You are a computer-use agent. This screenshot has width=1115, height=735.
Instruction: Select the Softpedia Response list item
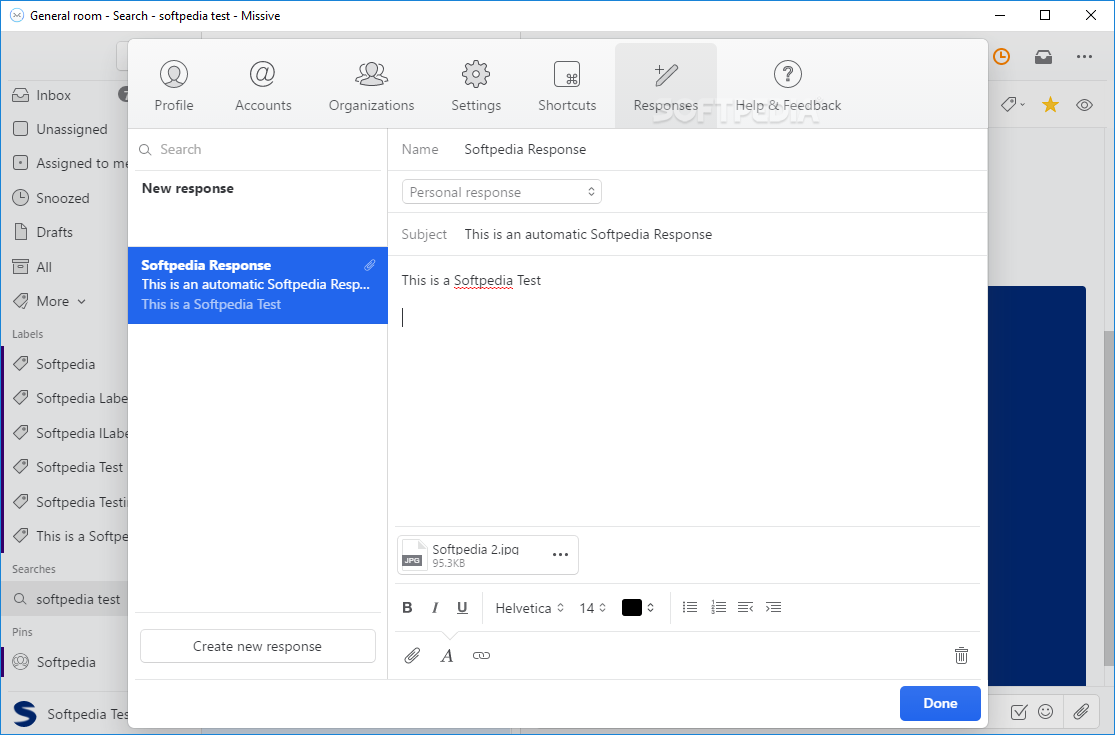(257, 285)
